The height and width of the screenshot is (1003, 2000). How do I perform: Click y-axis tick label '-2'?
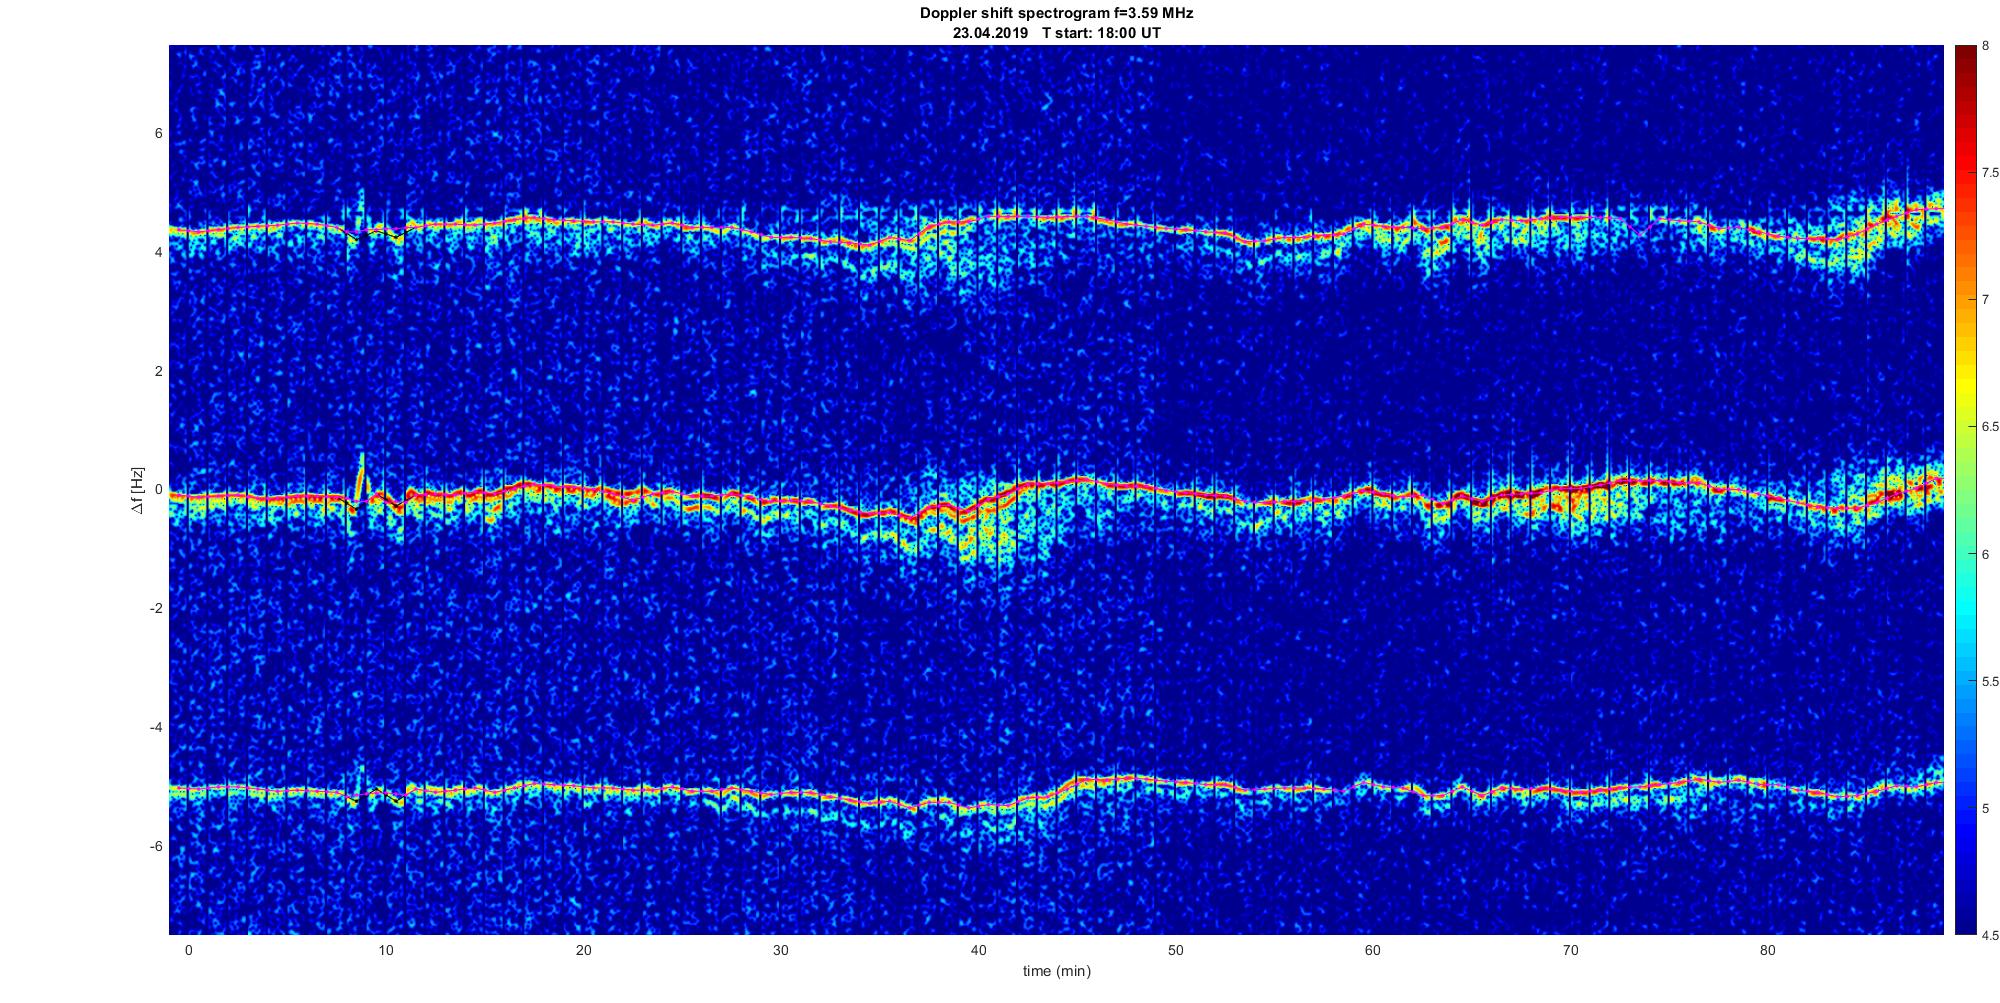156,609
